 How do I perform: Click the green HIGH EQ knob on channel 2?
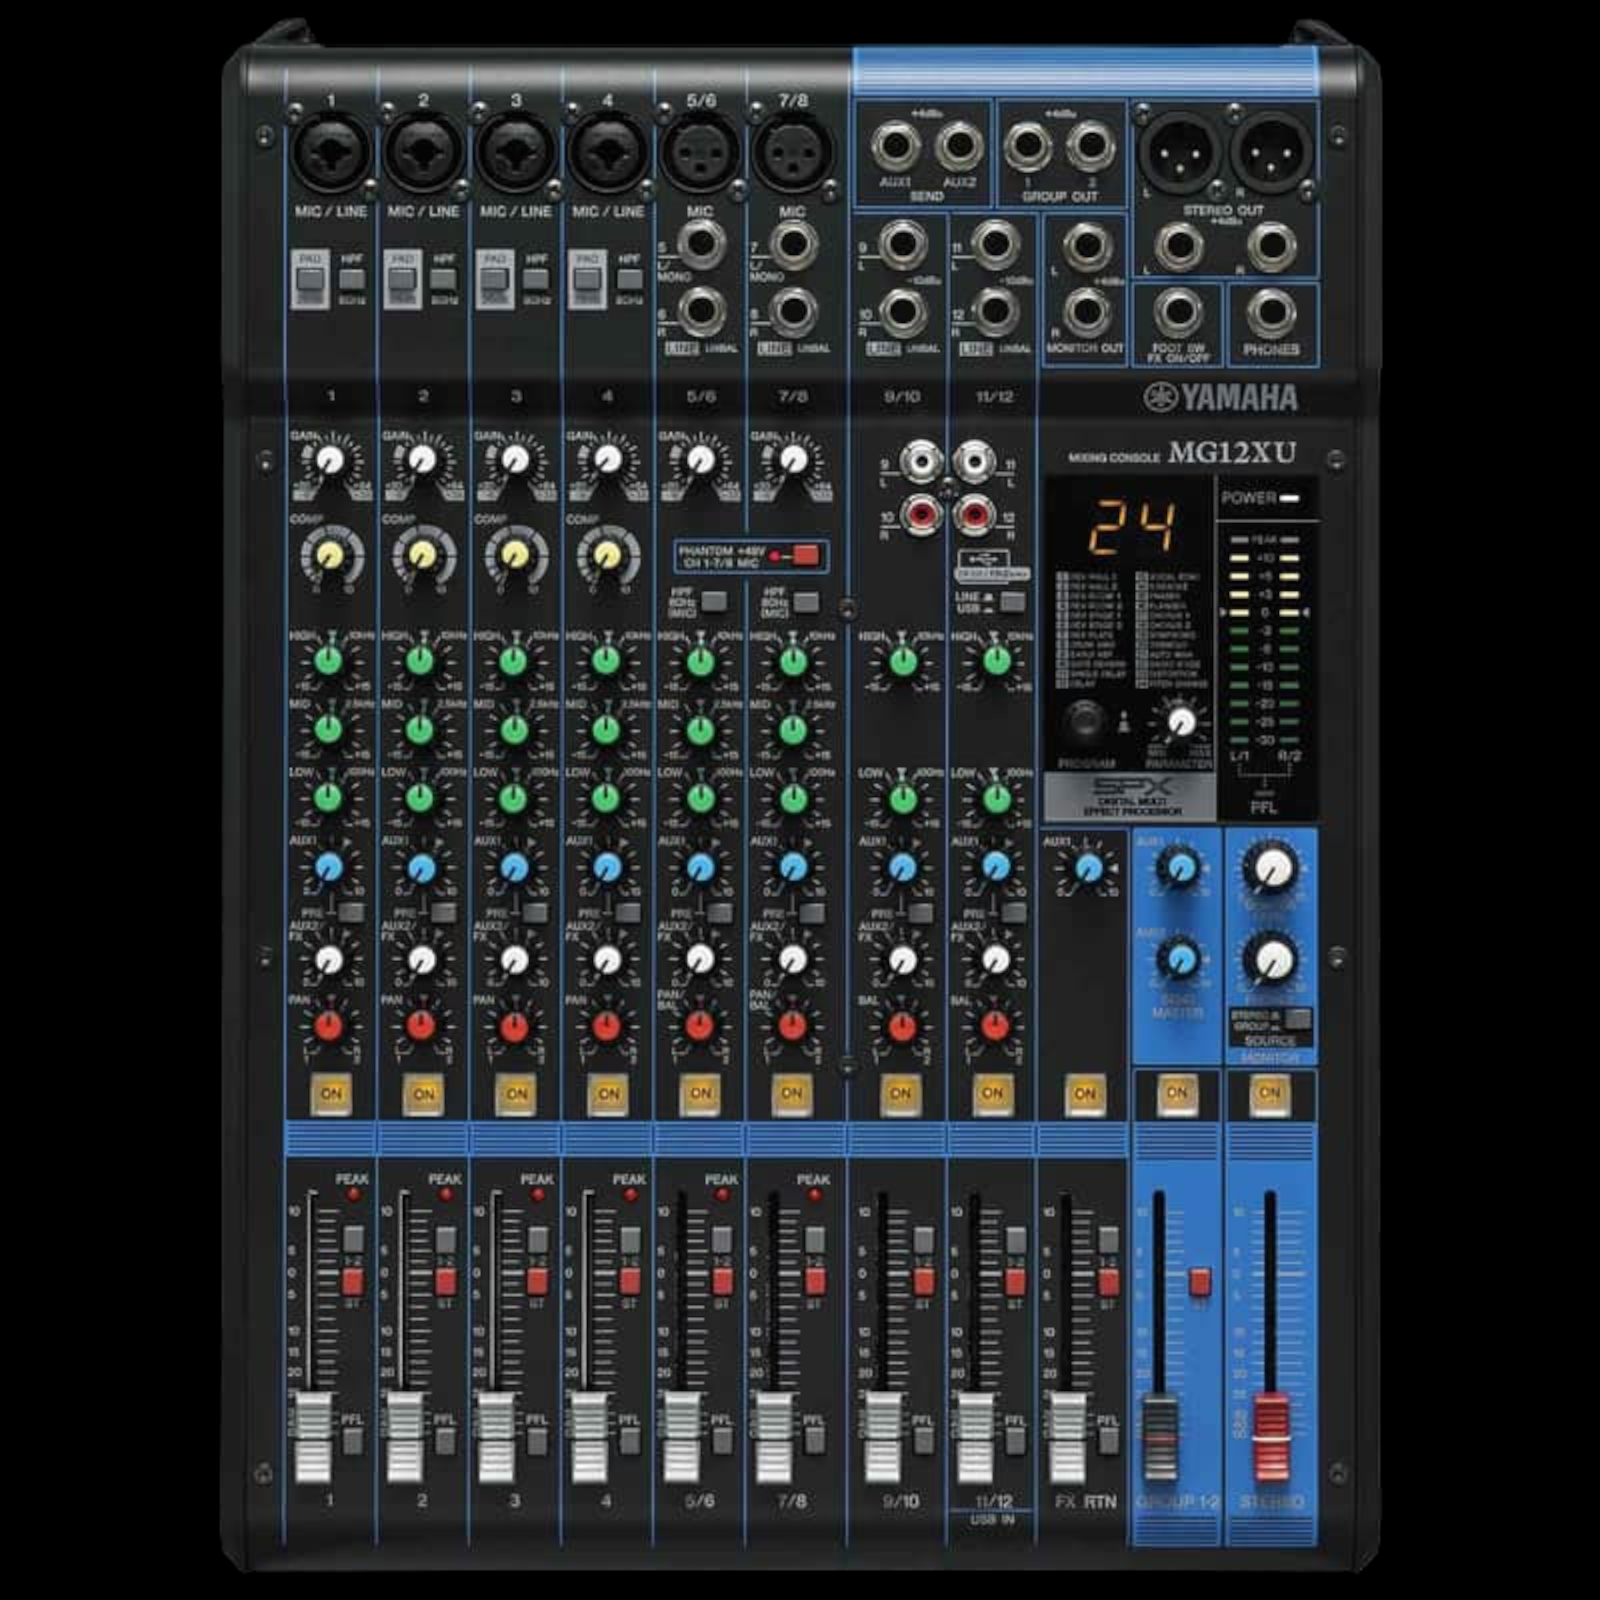[421, 661]
